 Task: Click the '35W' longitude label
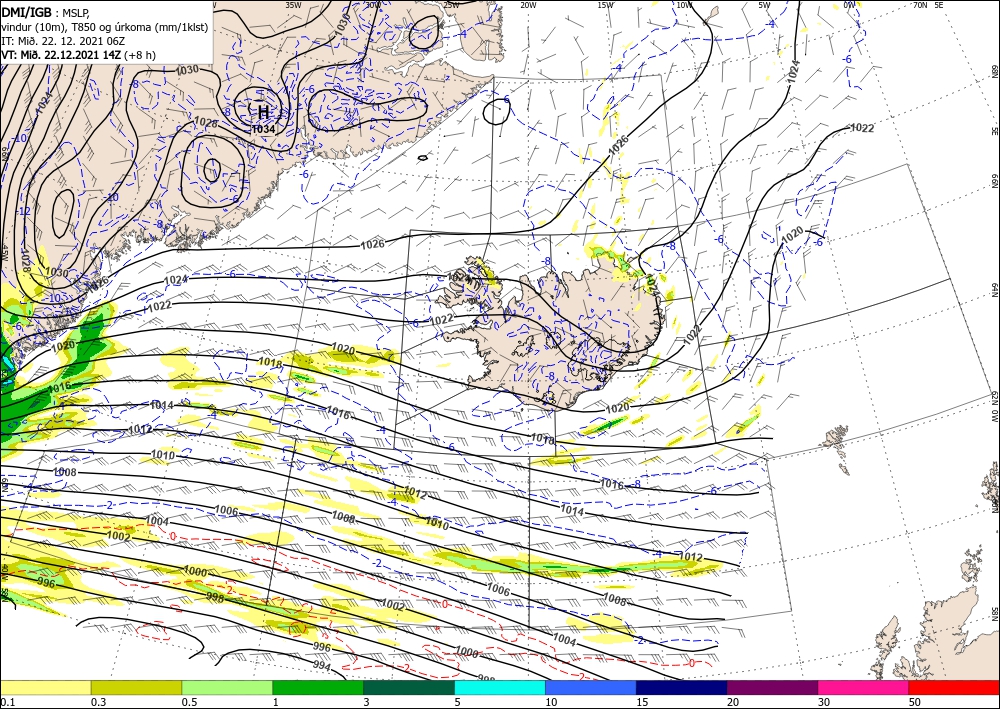tap(293, 4)
